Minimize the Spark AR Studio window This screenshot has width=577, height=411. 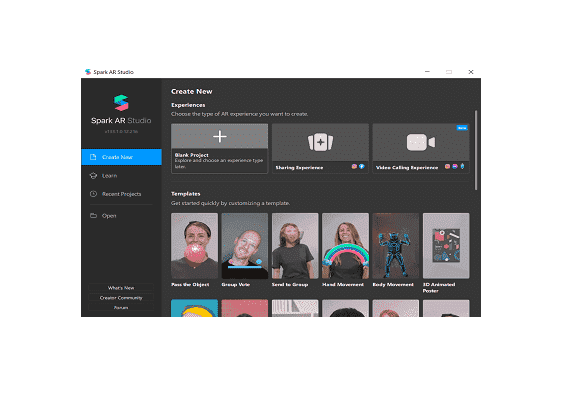click(427, 72)
